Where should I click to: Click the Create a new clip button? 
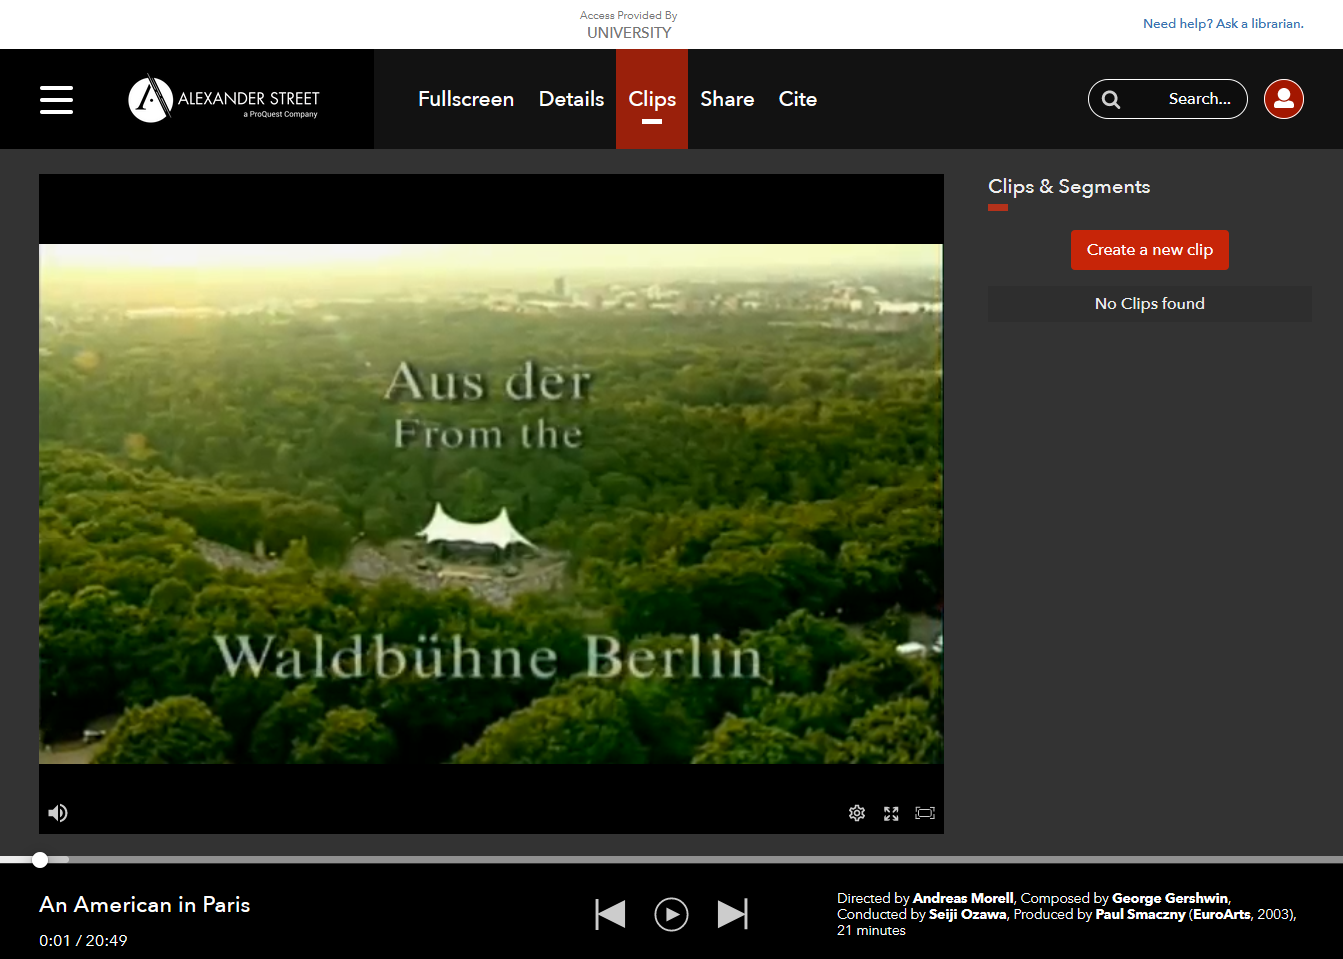1150,250
